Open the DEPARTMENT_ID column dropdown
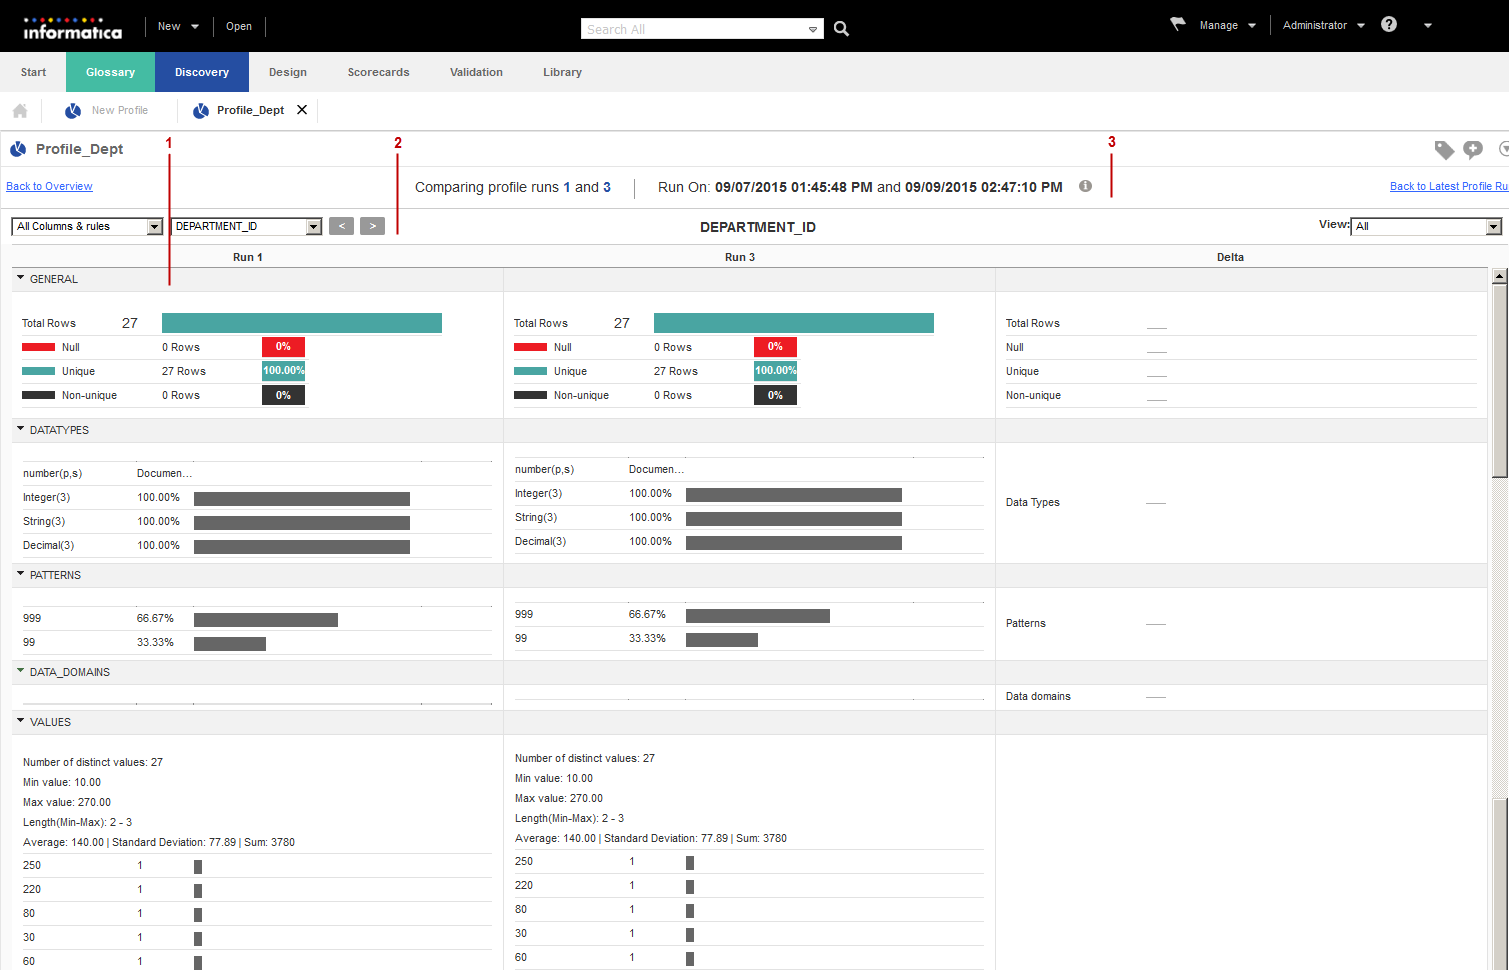The height and width of the screenshot is (970, 1509). (x=246, y=227)
